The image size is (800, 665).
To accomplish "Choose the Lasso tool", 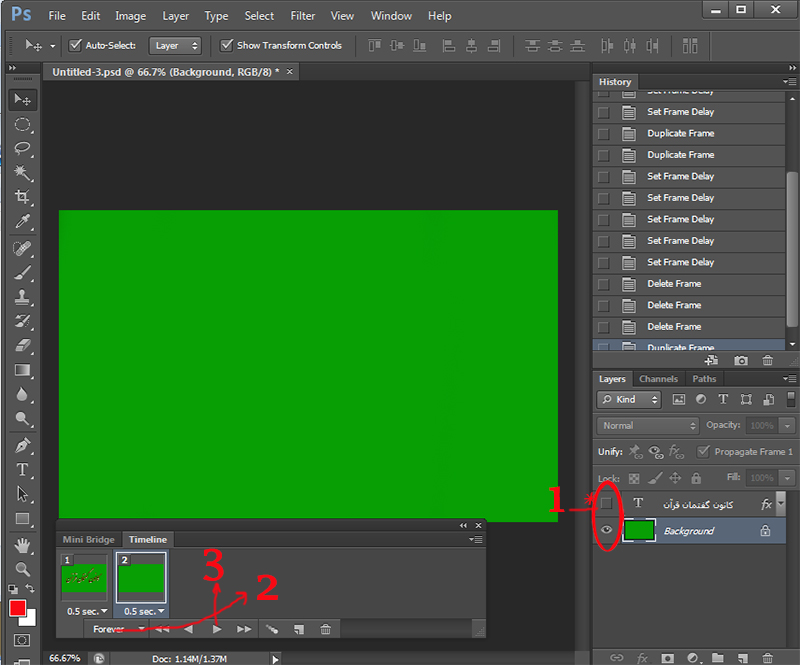I will [x=22, y=148].
